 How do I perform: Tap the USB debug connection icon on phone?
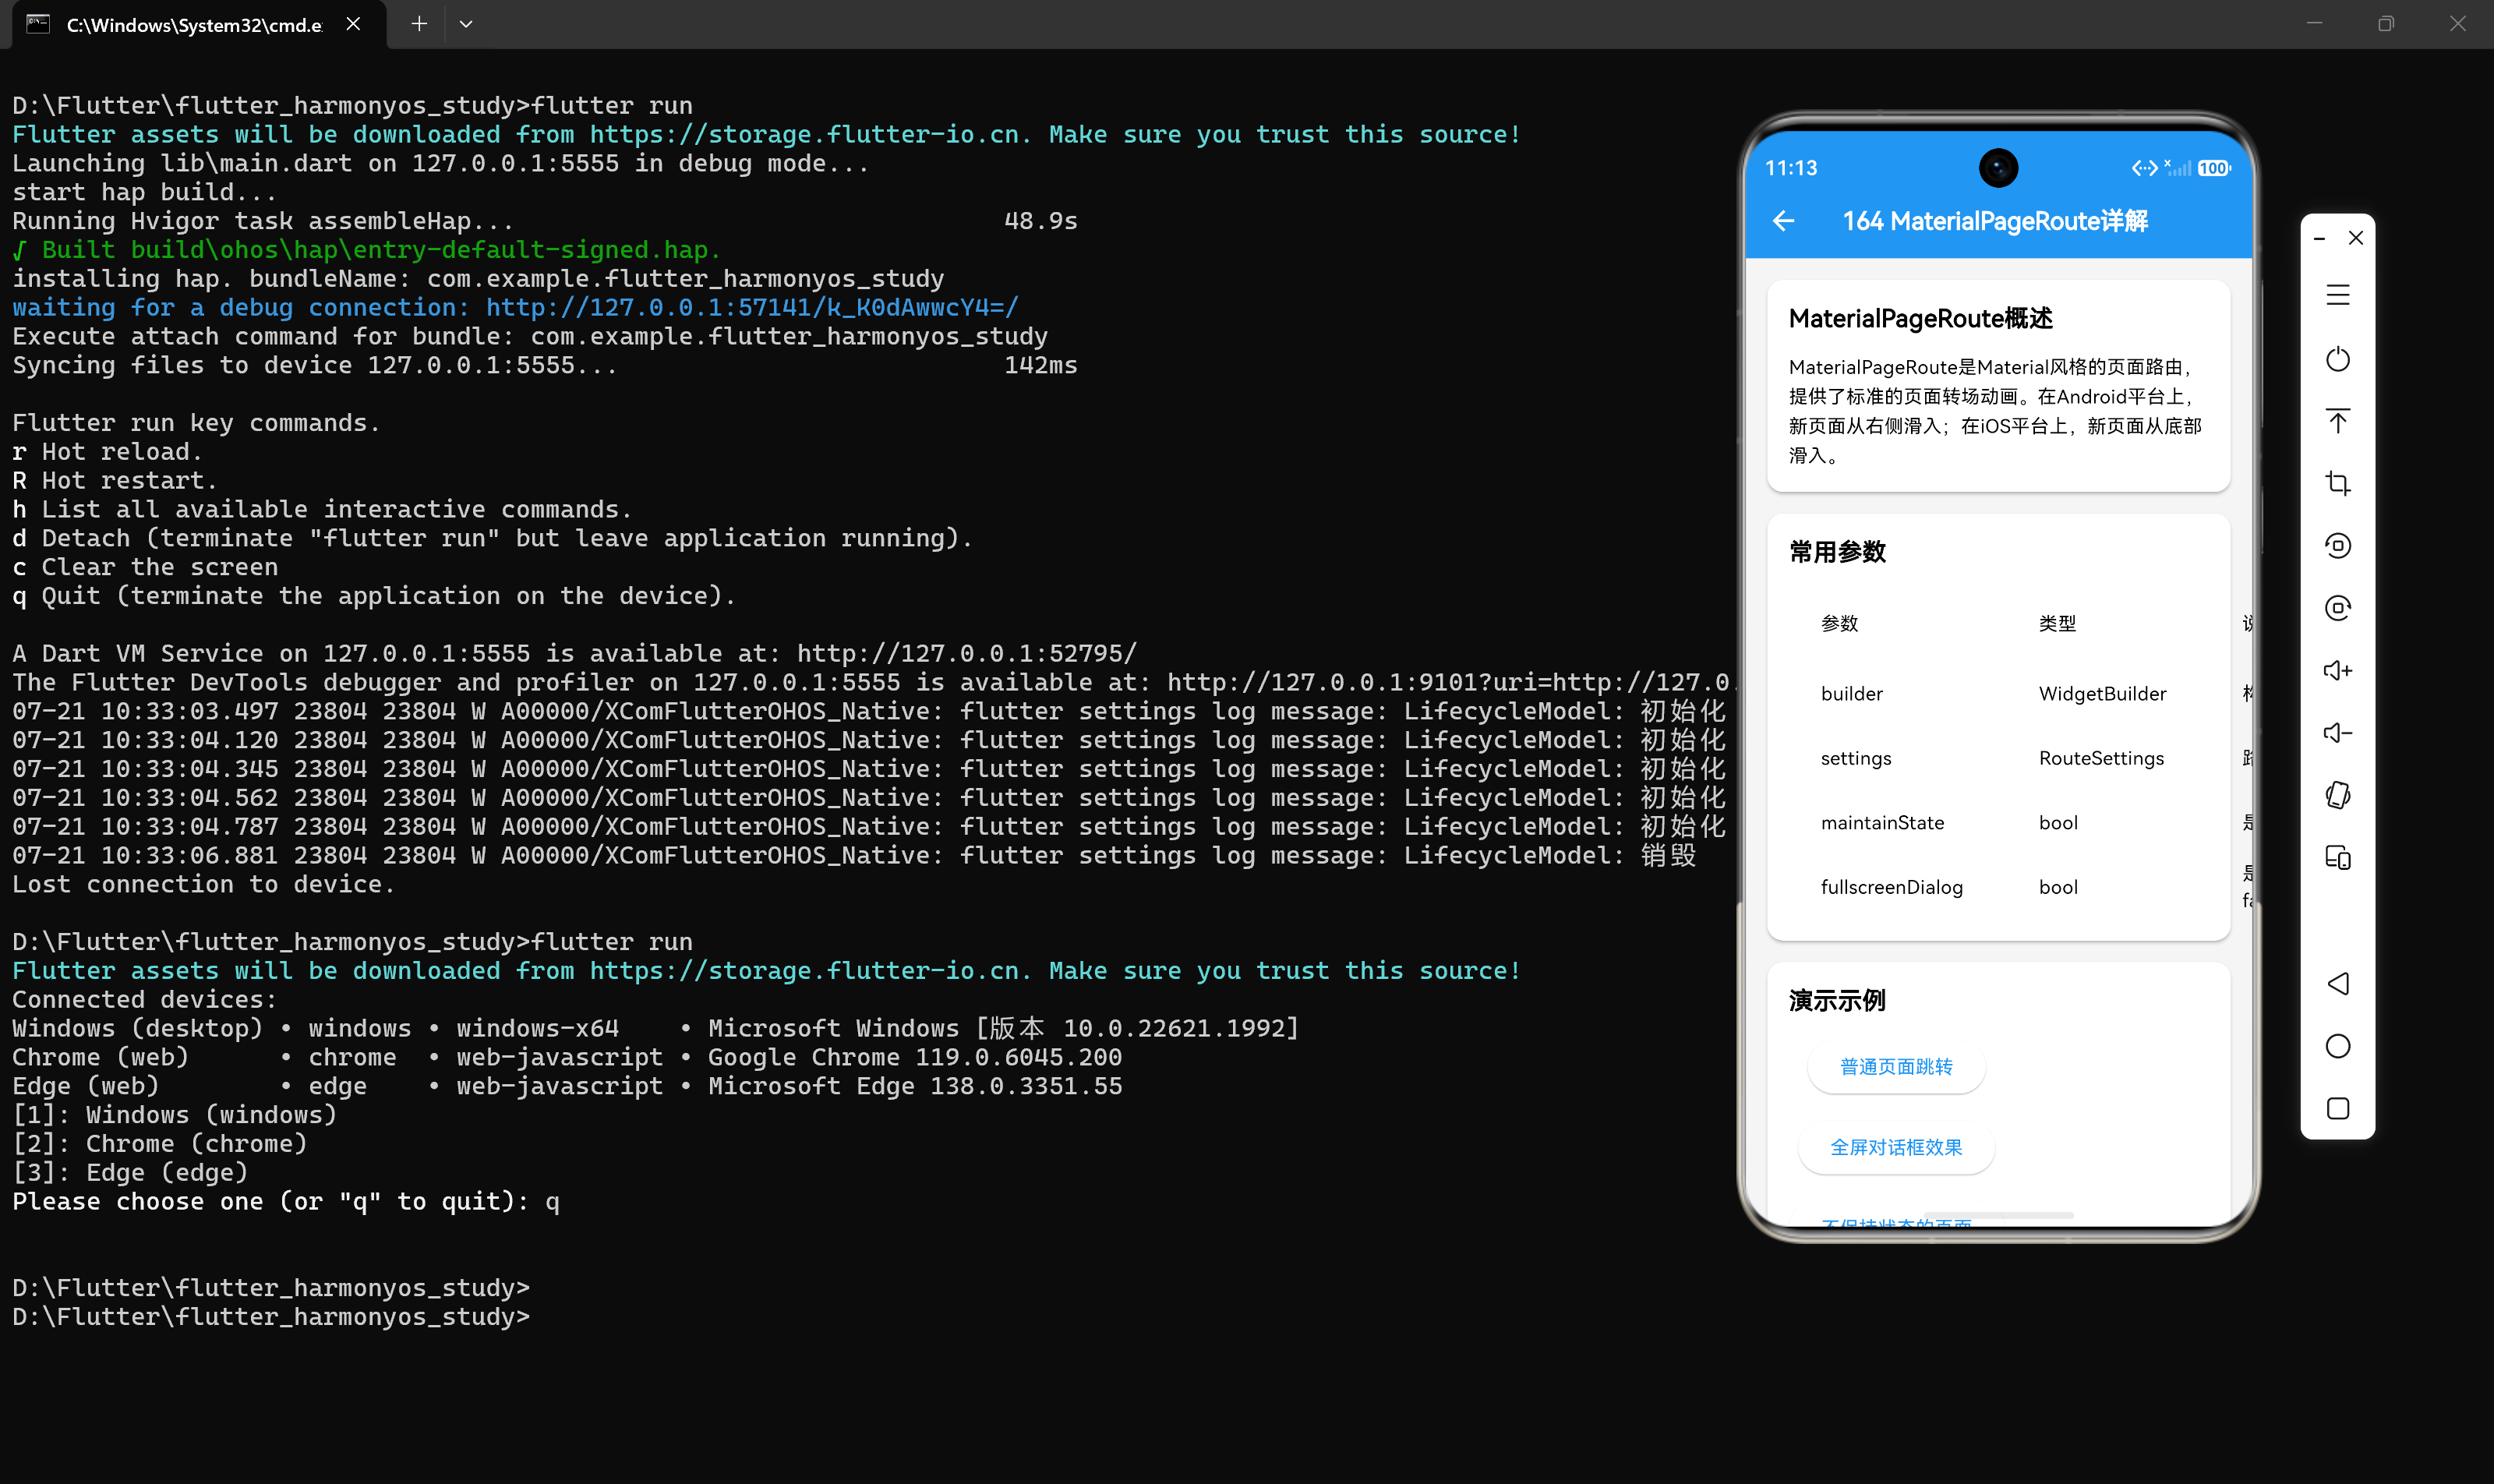tap(2143, 168)
